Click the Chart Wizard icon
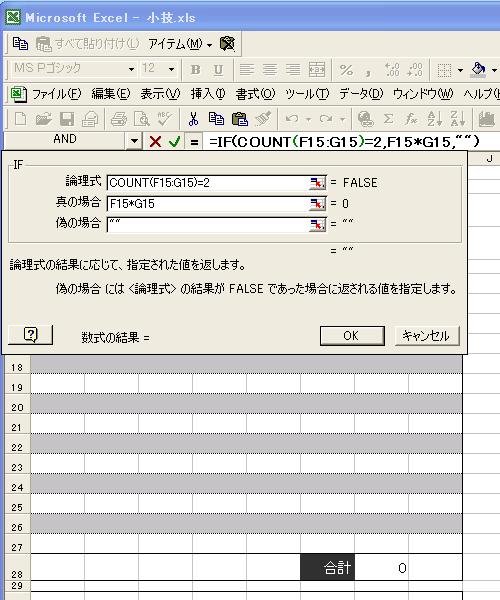Image resolution: width=500 pixels, height=600 pixels. click(x=487, y=119)
